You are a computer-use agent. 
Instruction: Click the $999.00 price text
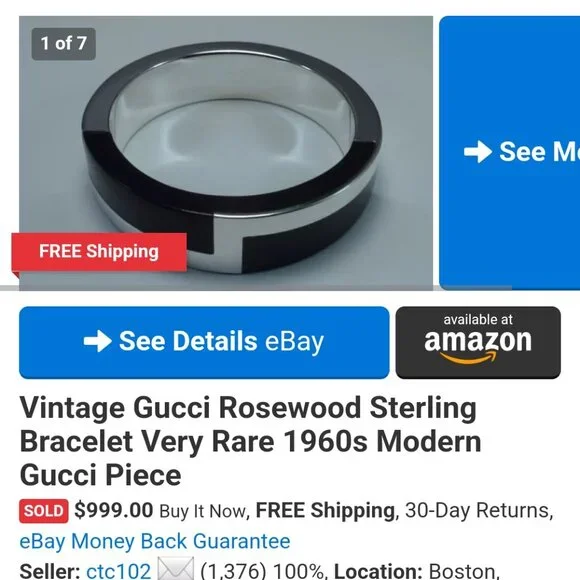coord(114,510)
